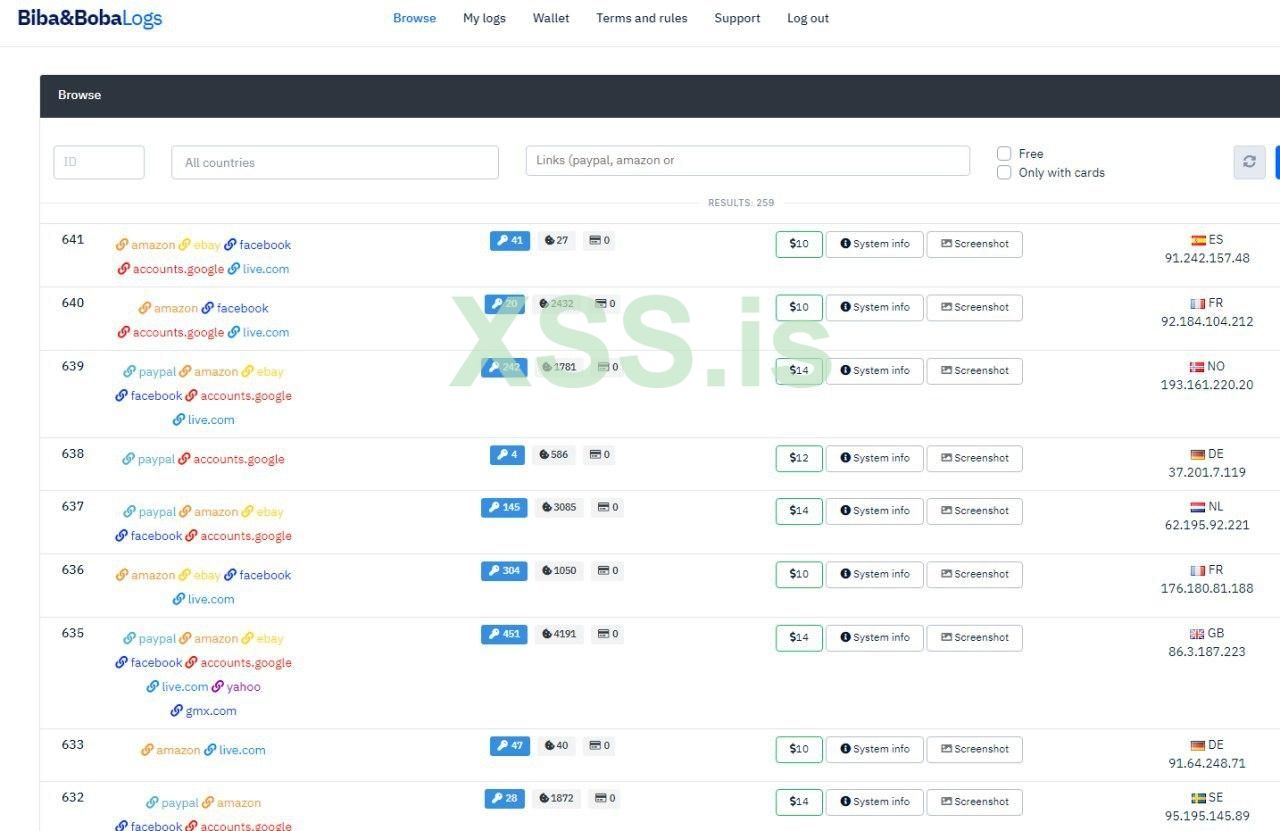Open the My logs page
The image size is (1280, 831).
[x=484, y=18]
